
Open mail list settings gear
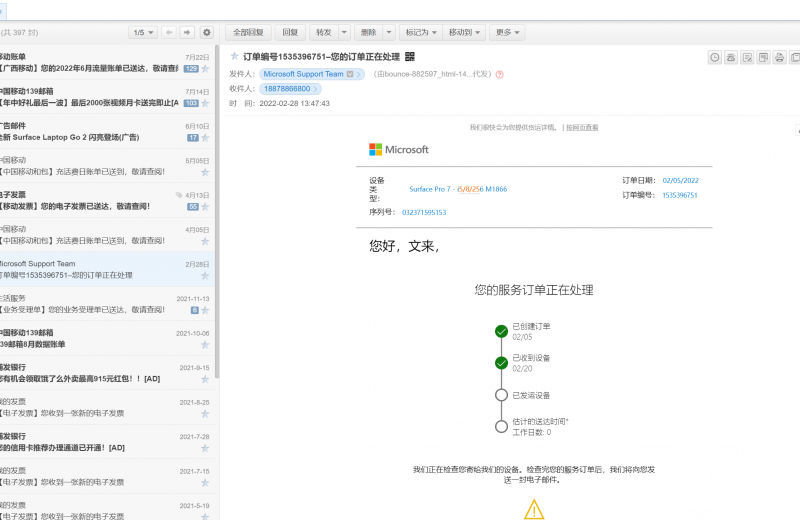(207, 33)
